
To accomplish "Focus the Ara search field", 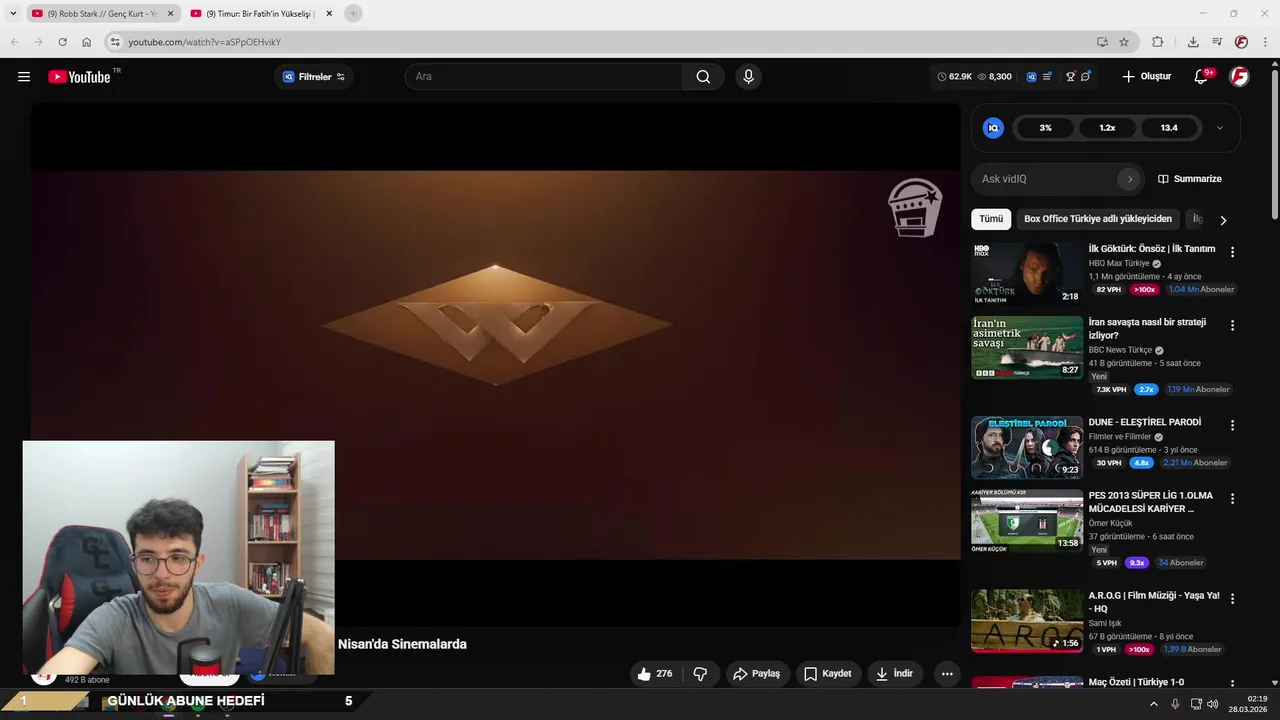I will [544, 77].
